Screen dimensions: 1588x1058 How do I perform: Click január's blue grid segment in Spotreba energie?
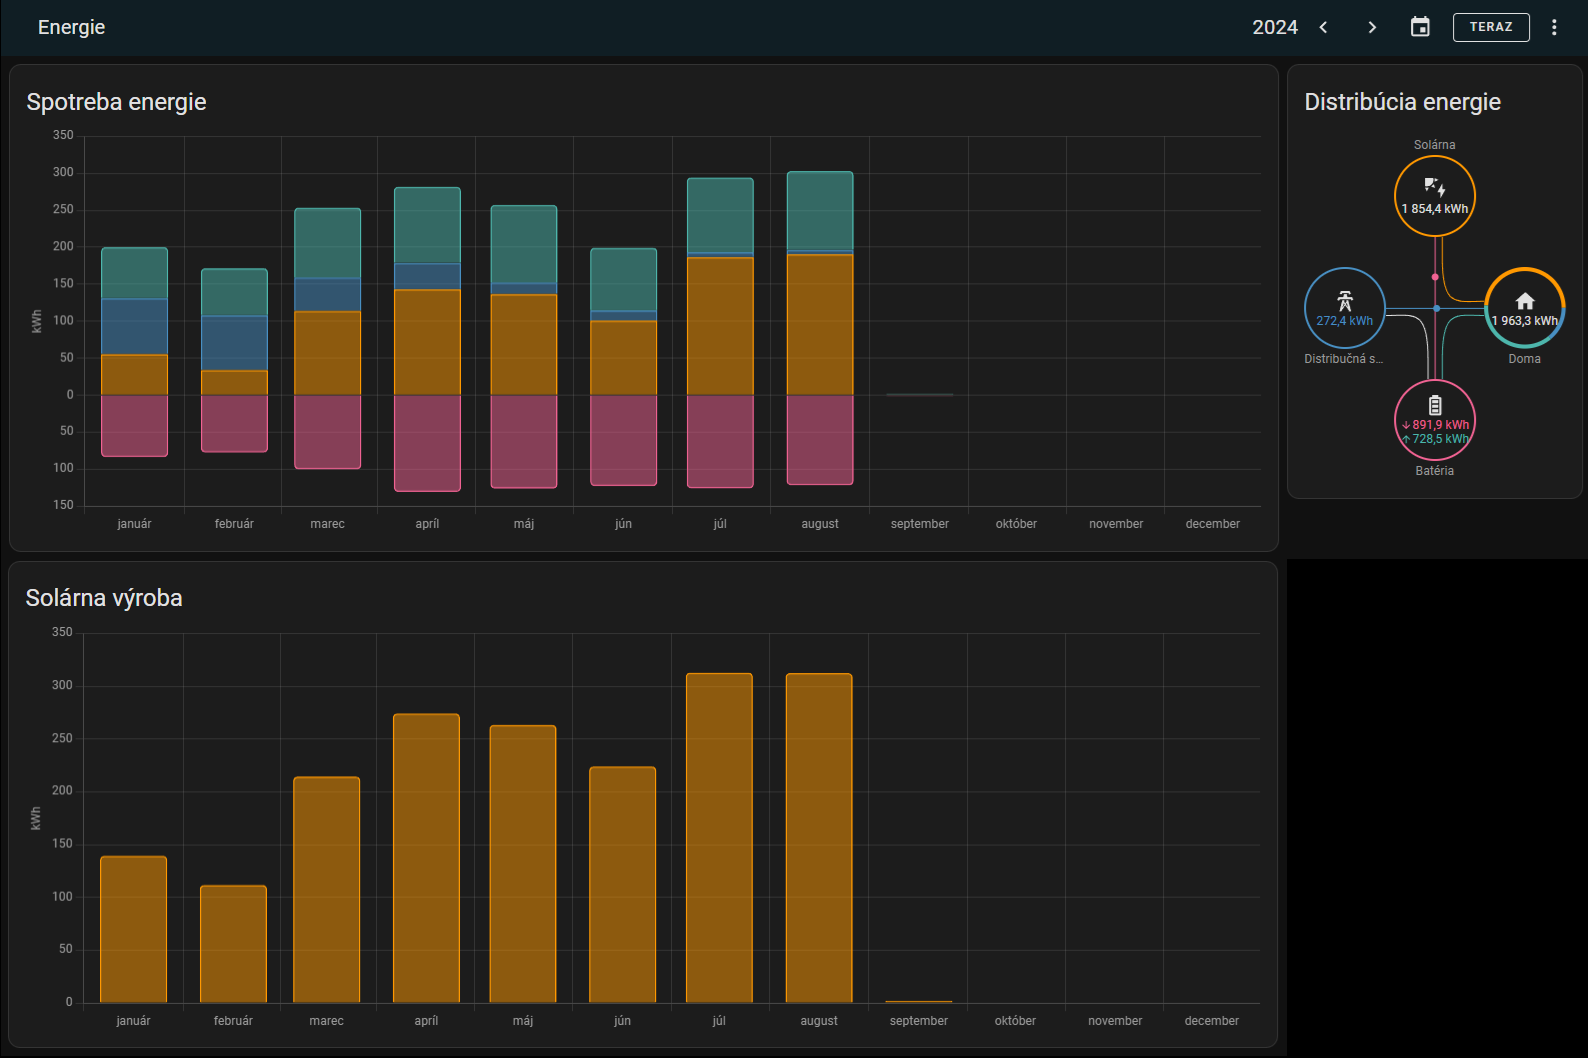coord(134,327)
